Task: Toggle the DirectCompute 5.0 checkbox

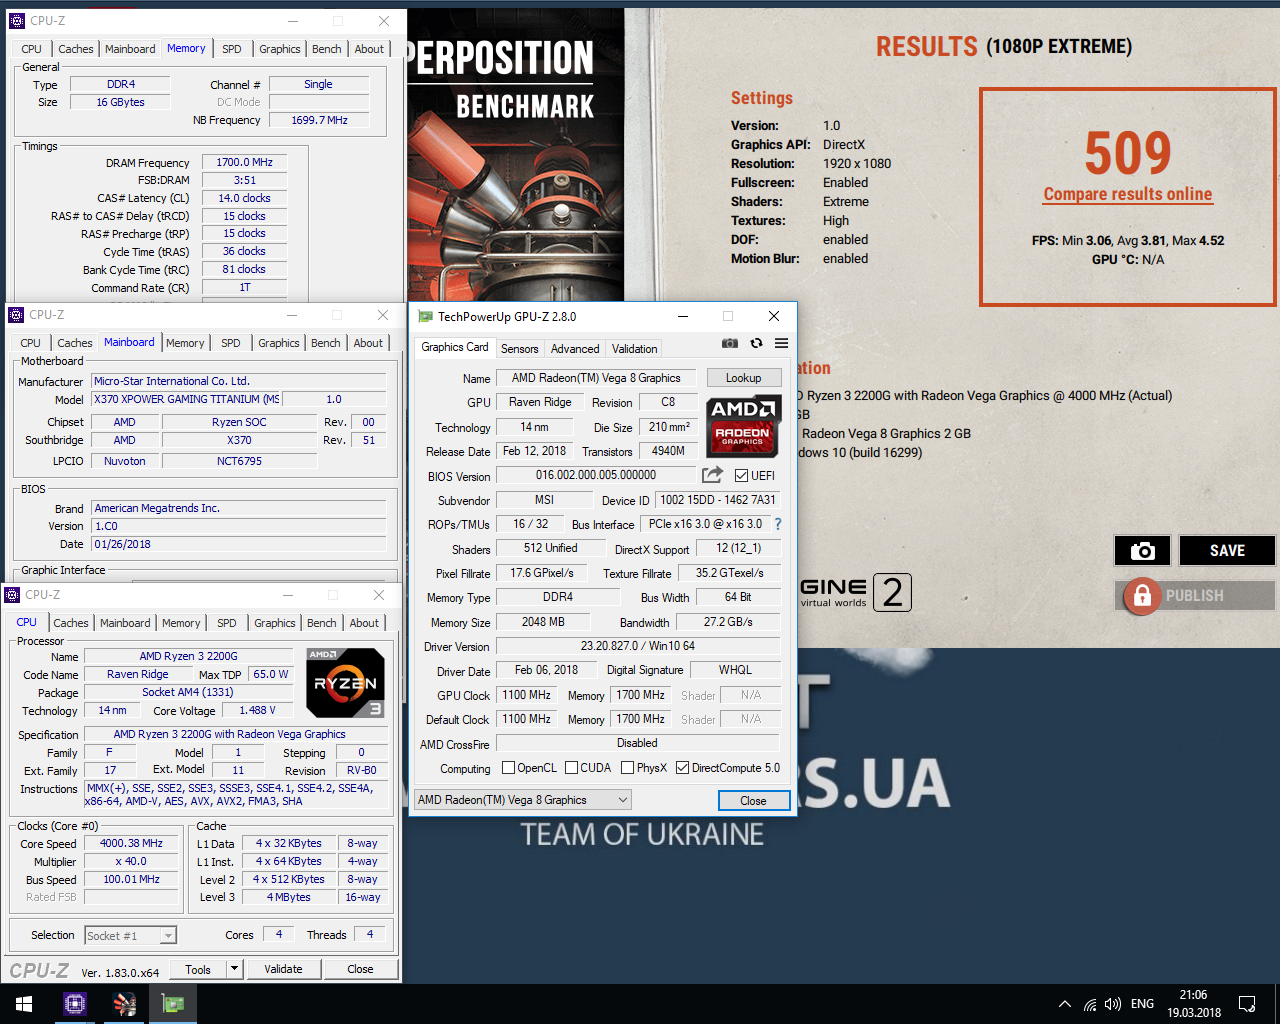Action: tap(682, 768)
